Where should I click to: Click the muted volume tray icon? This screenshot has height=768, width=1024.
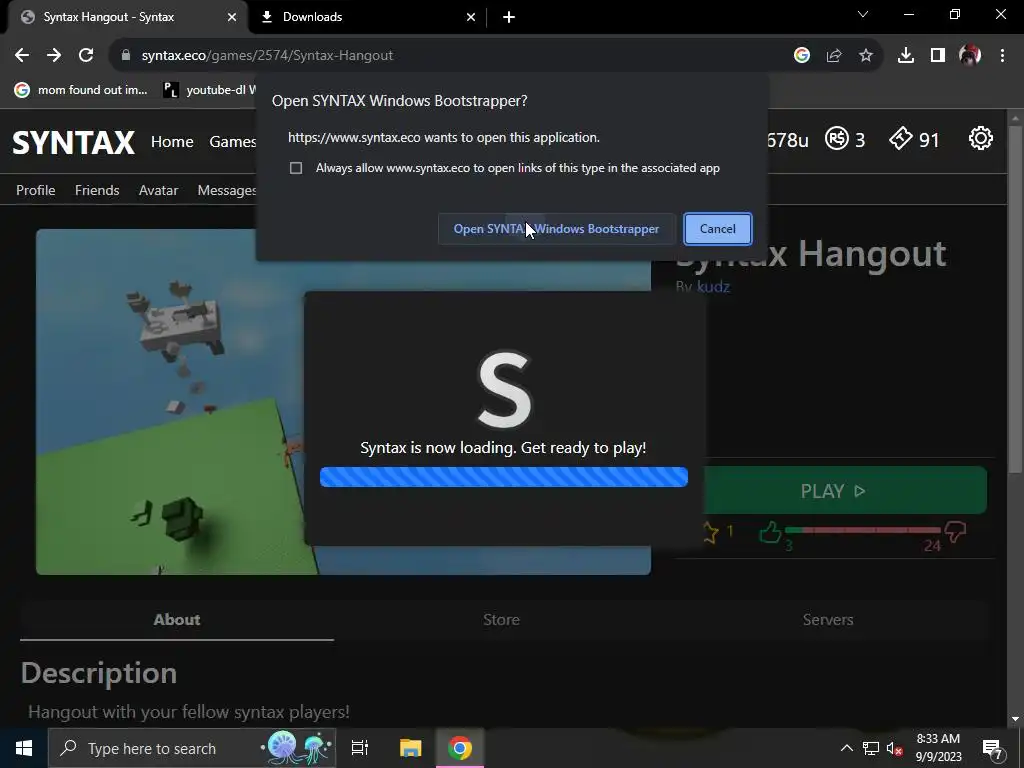tap(894, 748)
